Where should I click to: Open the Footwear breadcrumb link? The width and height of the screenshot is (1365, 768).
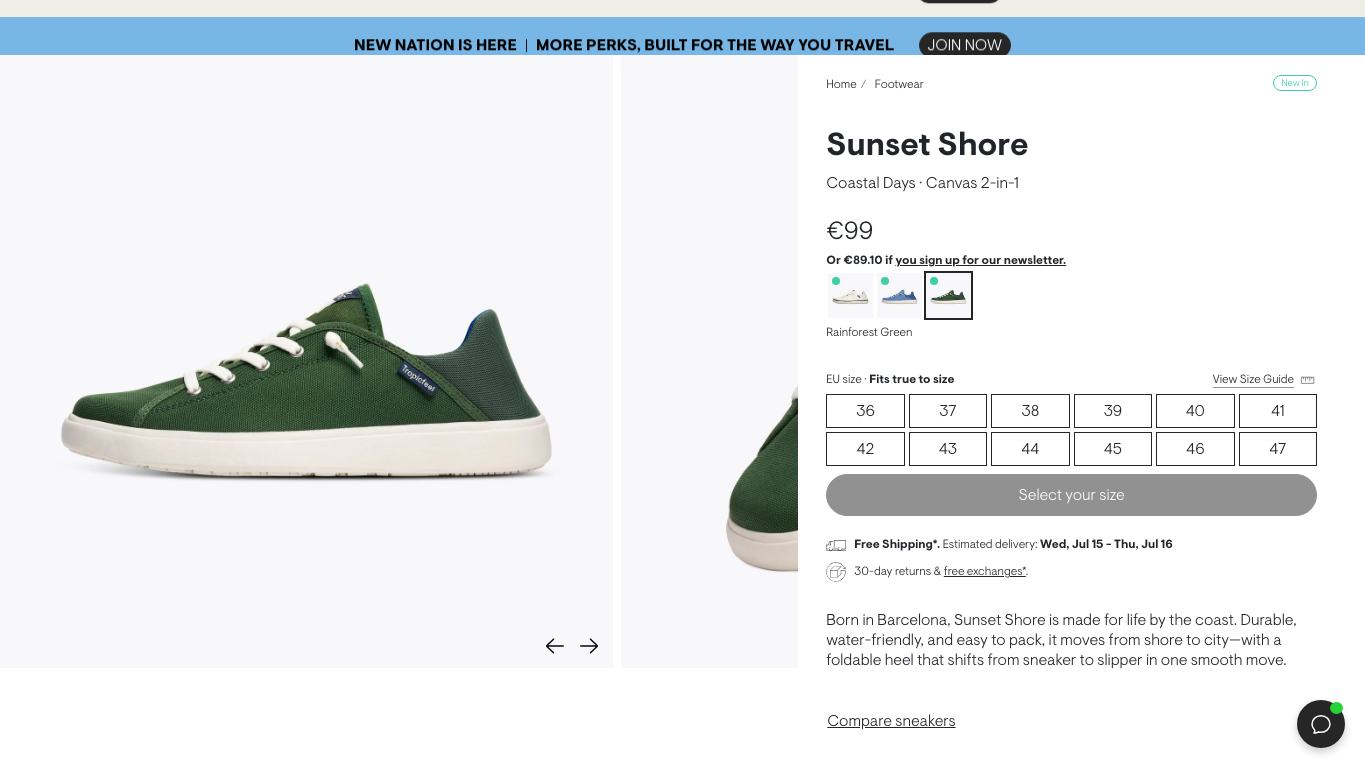[x=898, y=85]
